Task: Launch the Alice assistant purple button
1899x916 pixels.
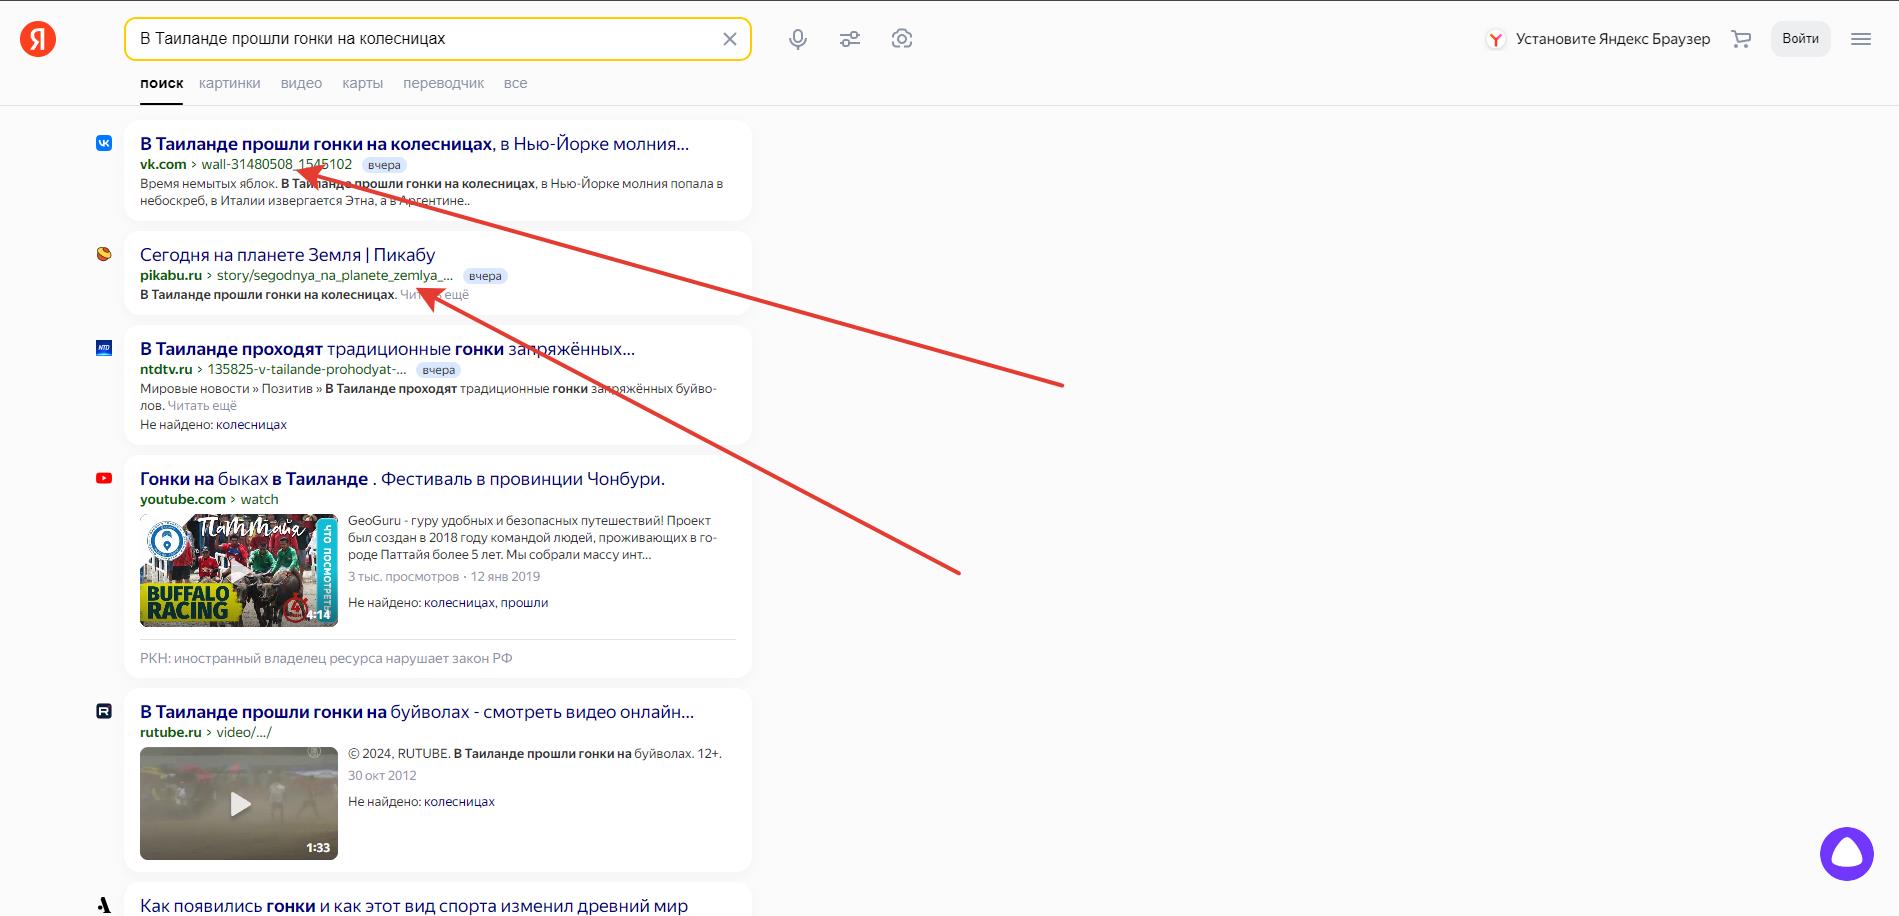Action: [x=1846, y=854]
